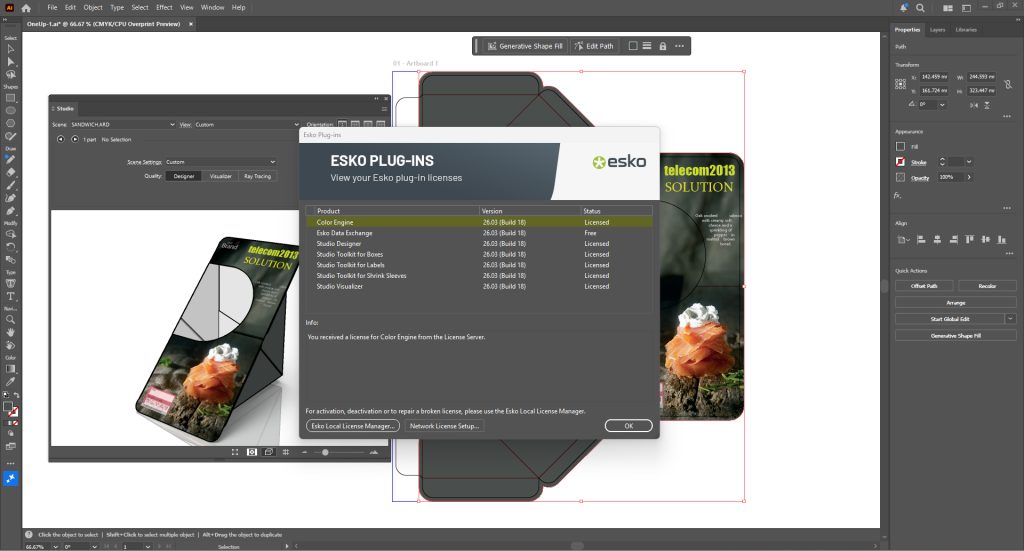The height and width of the screenshot is (551, 1024).
Task: Activate the Zoom magnifier tool
Action: tap(10, 320)
